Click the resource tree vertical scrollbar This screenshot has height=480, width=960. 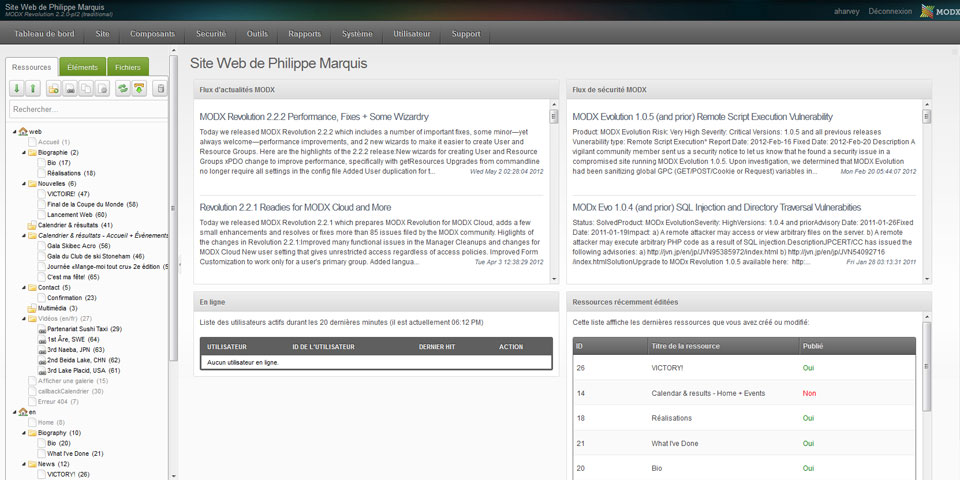[173, 208]
